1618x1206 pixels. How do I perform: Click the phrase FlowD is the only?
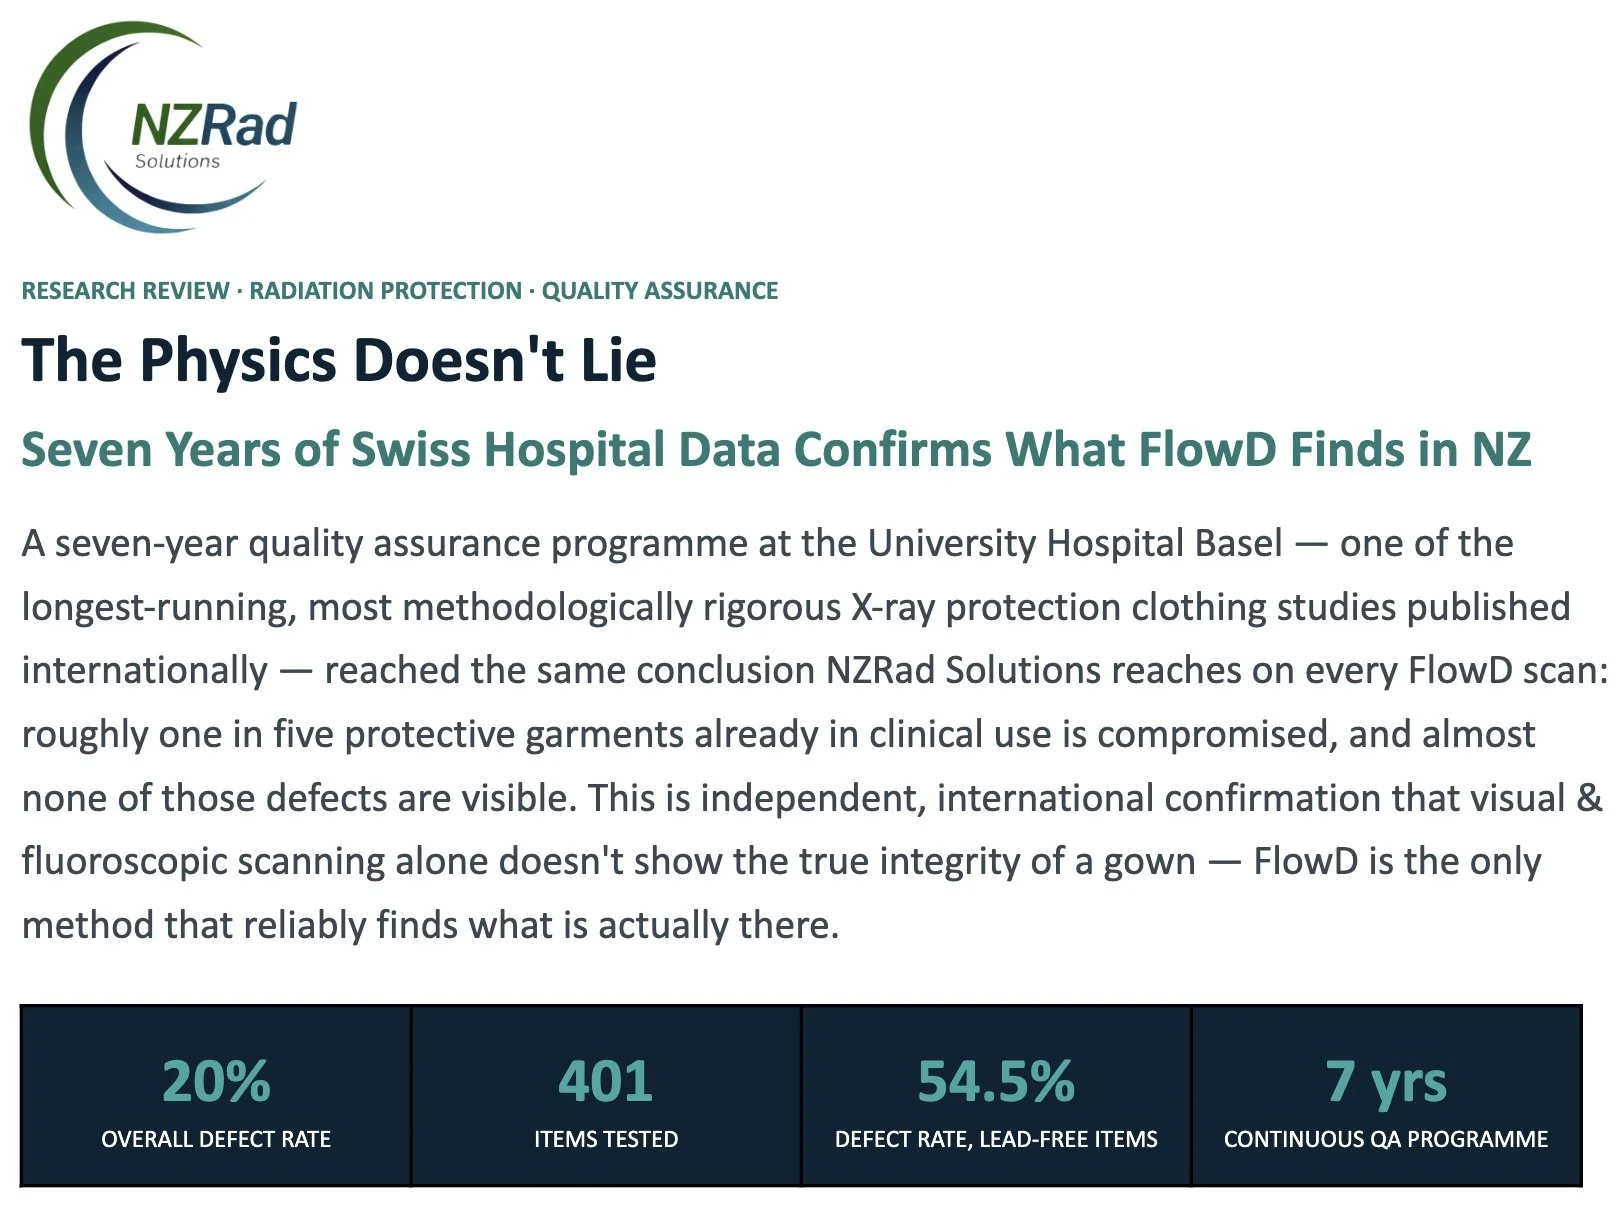1397,861
